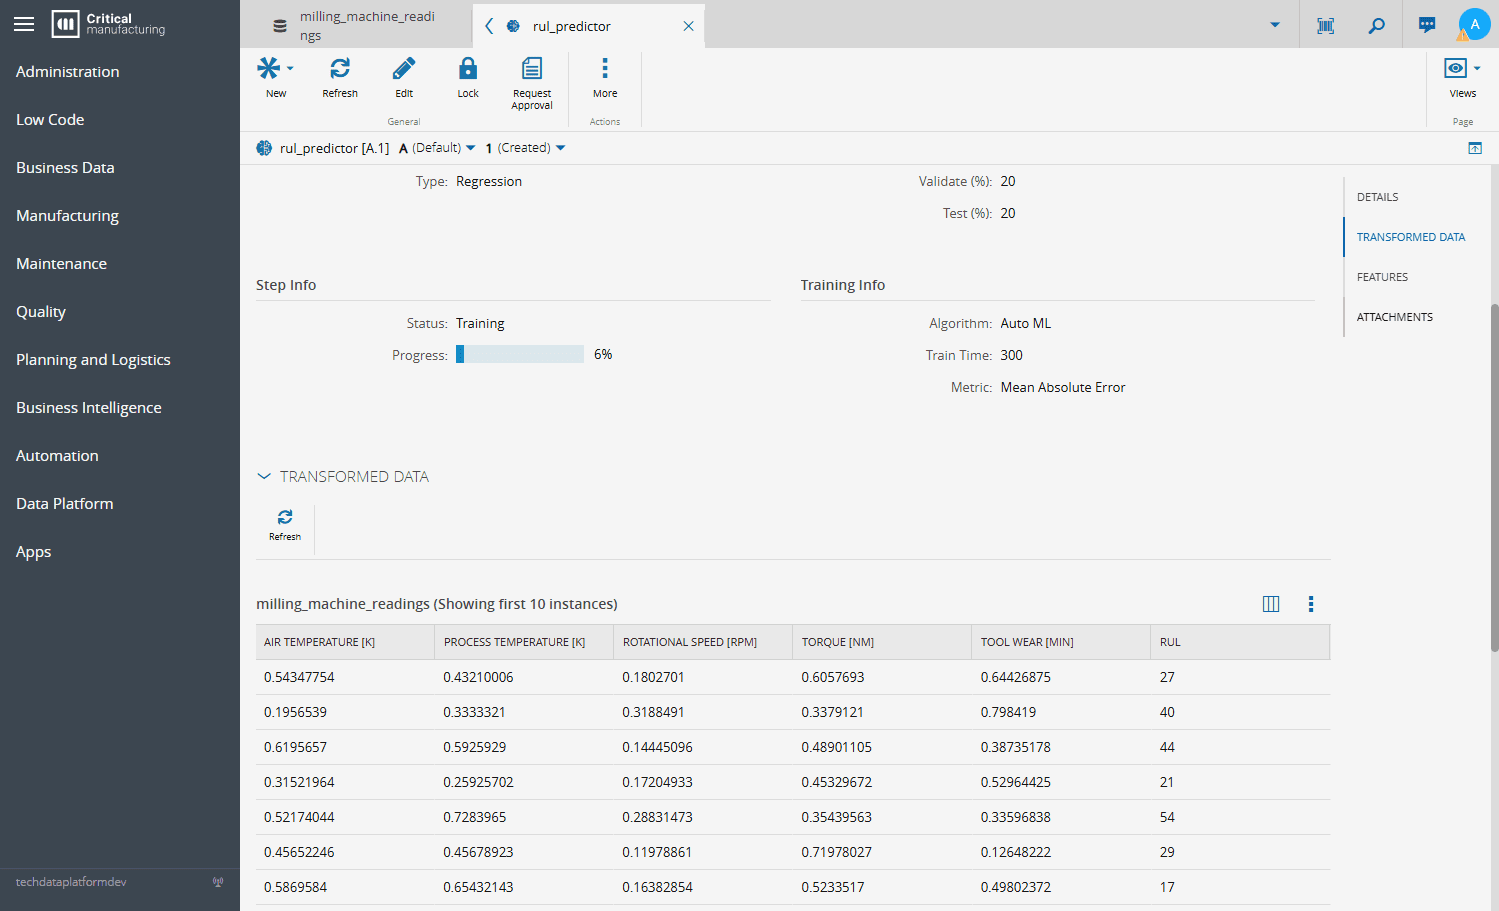Jump to FEATURES section link
This screenshot has width=1499, height=911.
coord(1382,277)
